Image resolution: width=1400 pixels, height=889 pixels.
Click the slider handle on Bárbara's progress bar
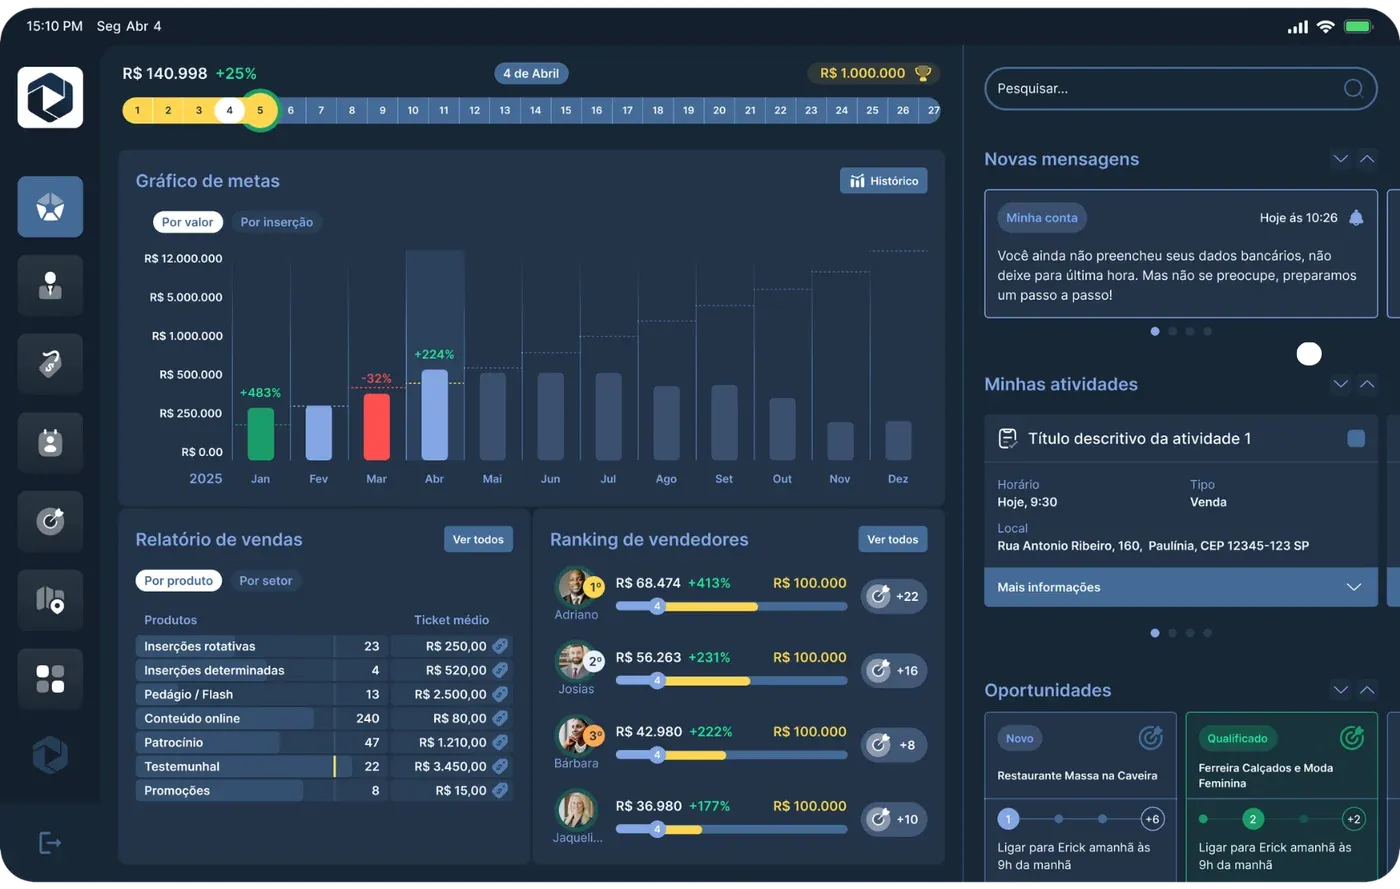pos(657,755)
